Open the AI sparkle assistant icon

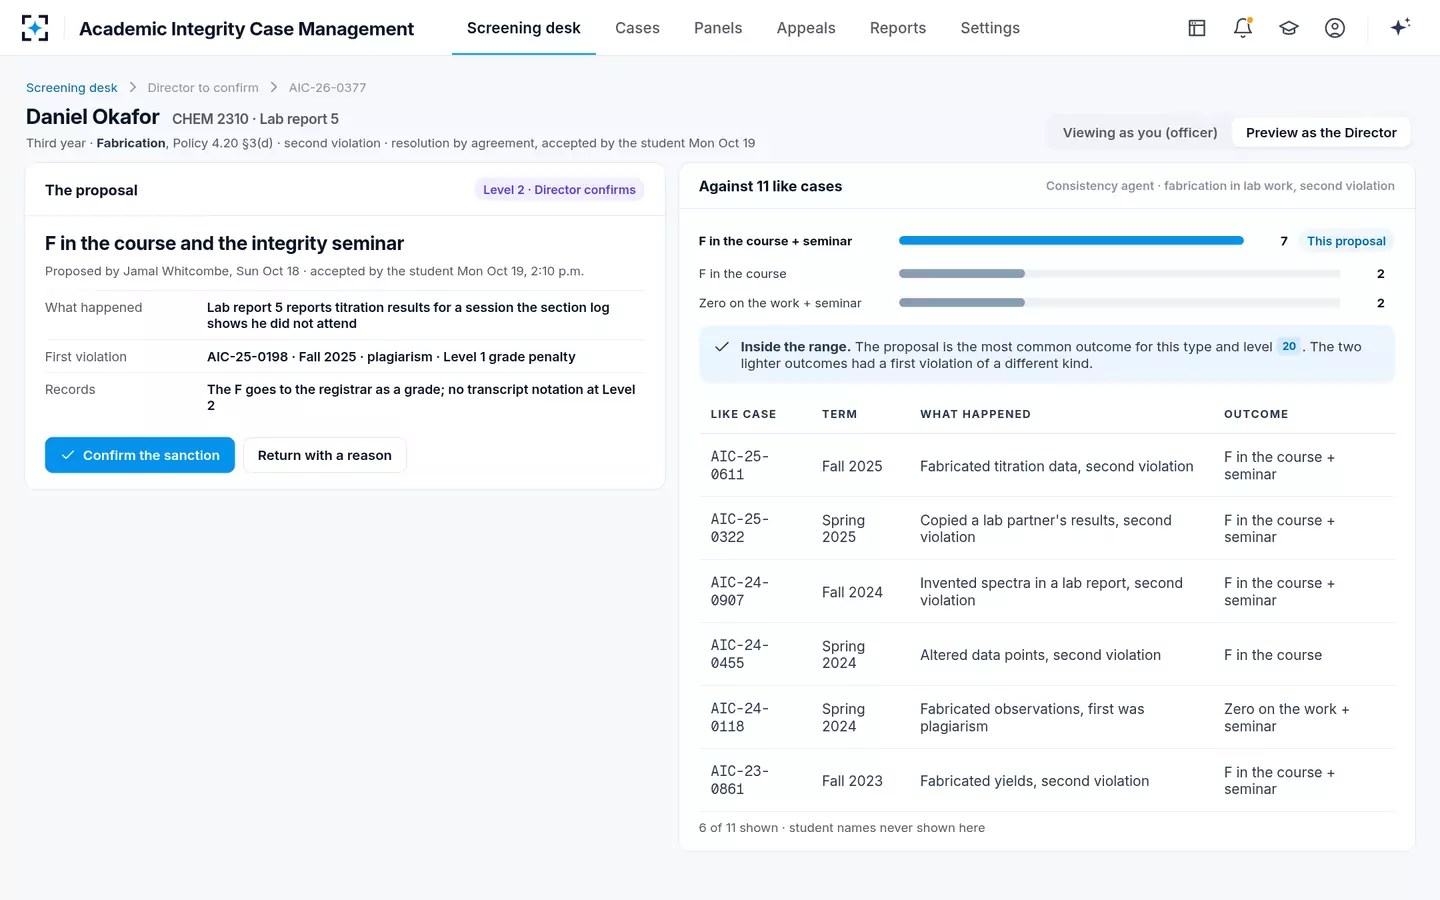pos(1400,27)
